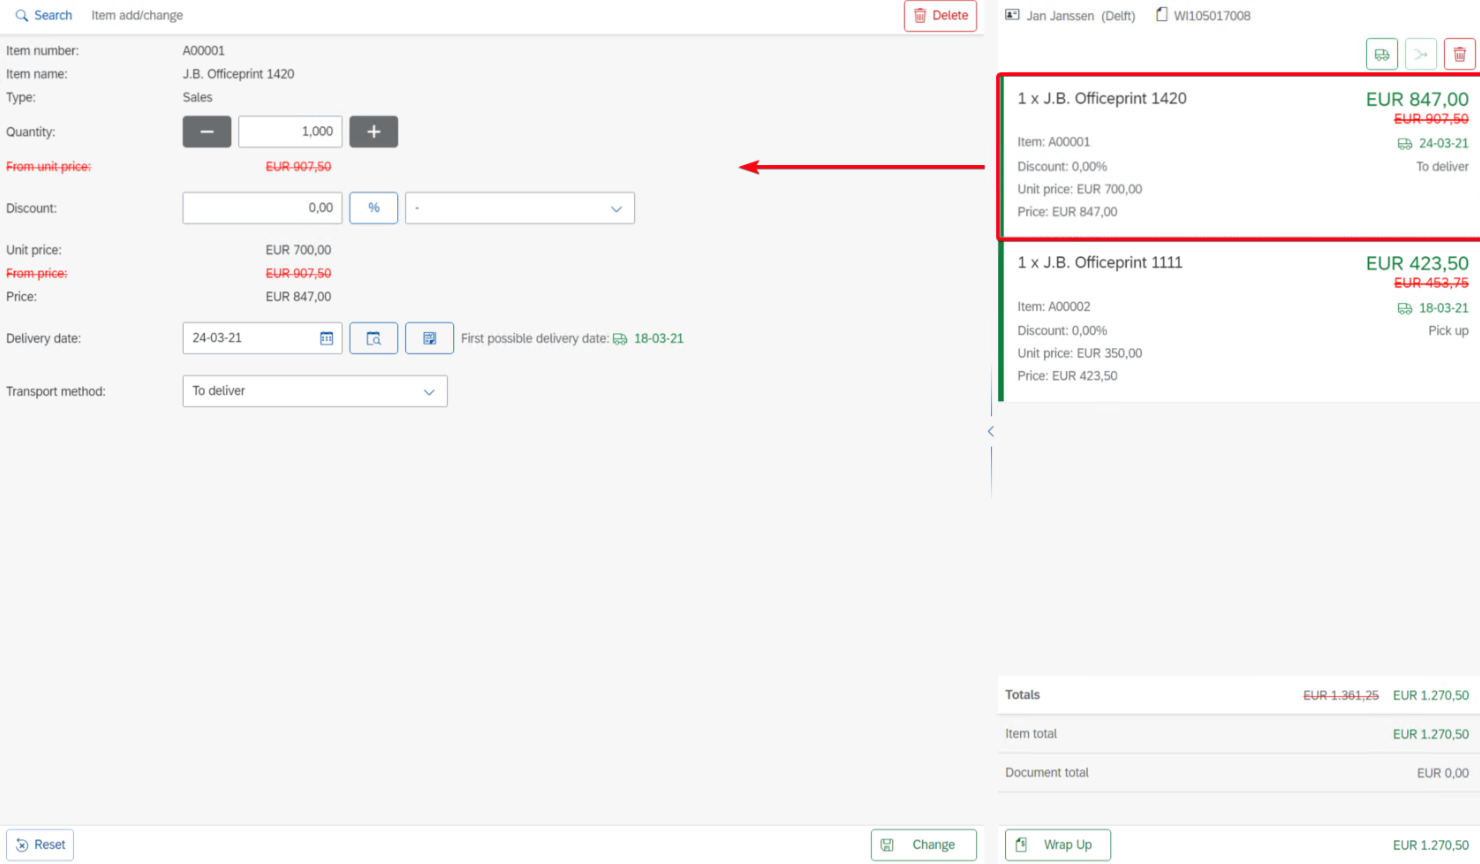Click the Change button
This screenshot has width=1480, height=864.
point(922,845)
